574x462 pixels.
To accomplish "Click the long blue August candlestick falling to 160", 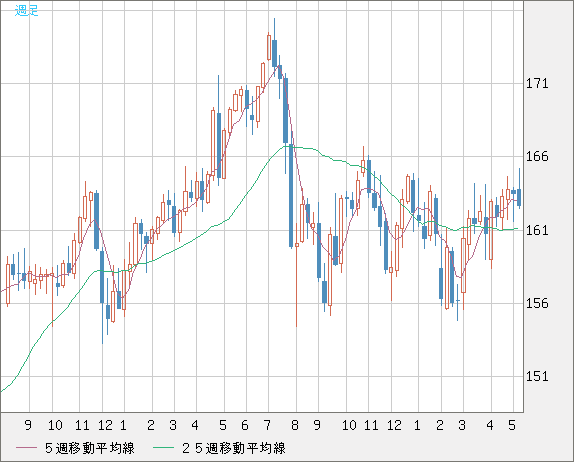I will pos(291,196).
